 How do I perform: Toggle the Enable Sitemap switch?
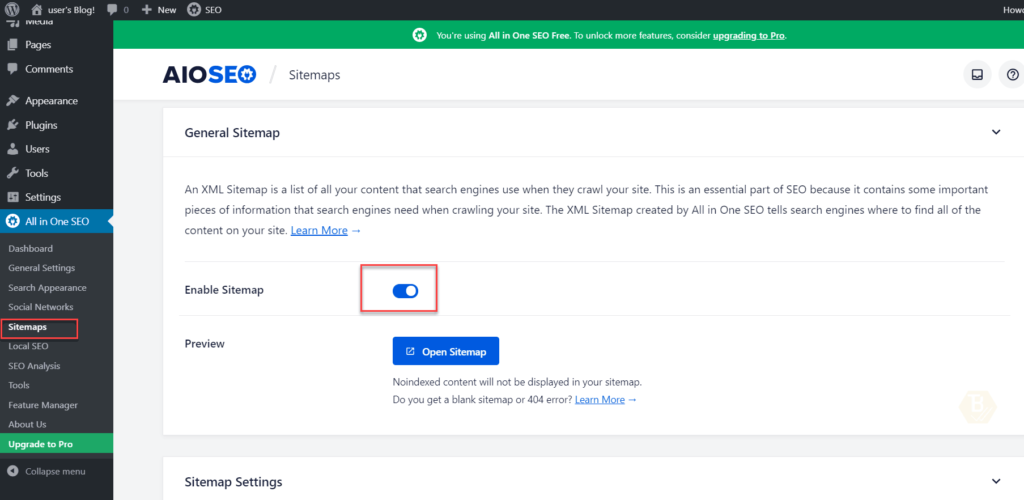(x=405, y=291)
